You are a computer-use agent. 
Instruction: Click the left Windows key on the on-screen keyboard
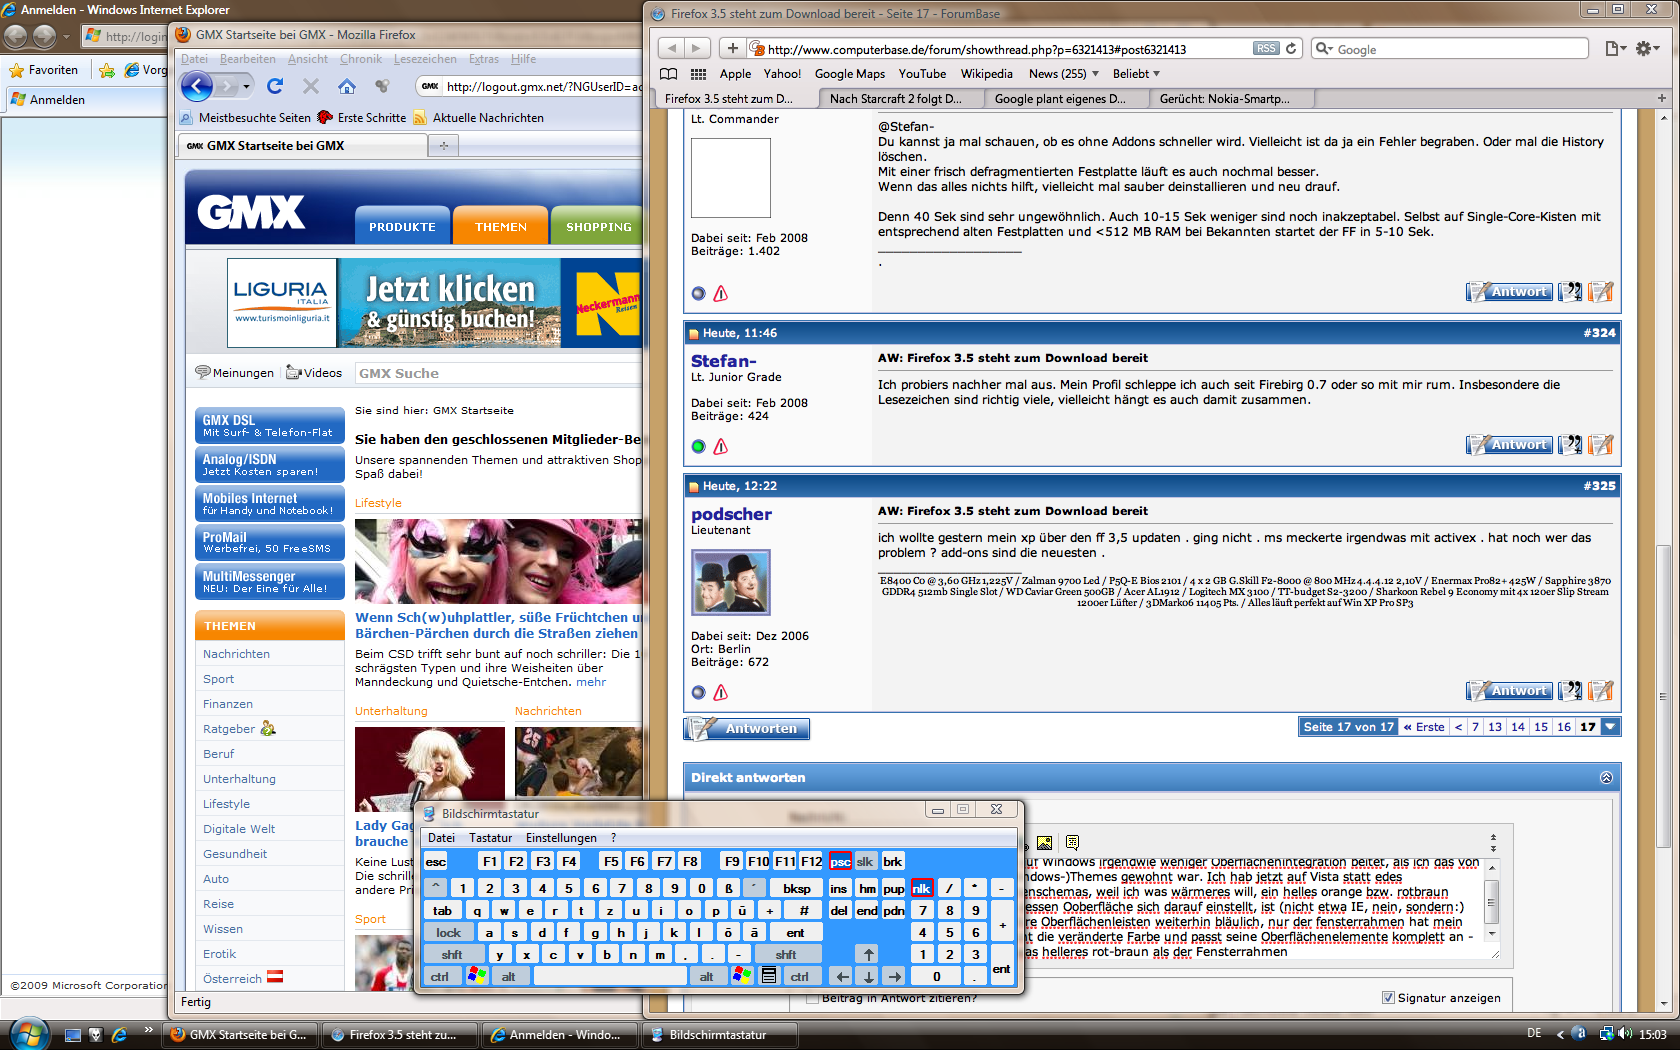tap(476, 976)
